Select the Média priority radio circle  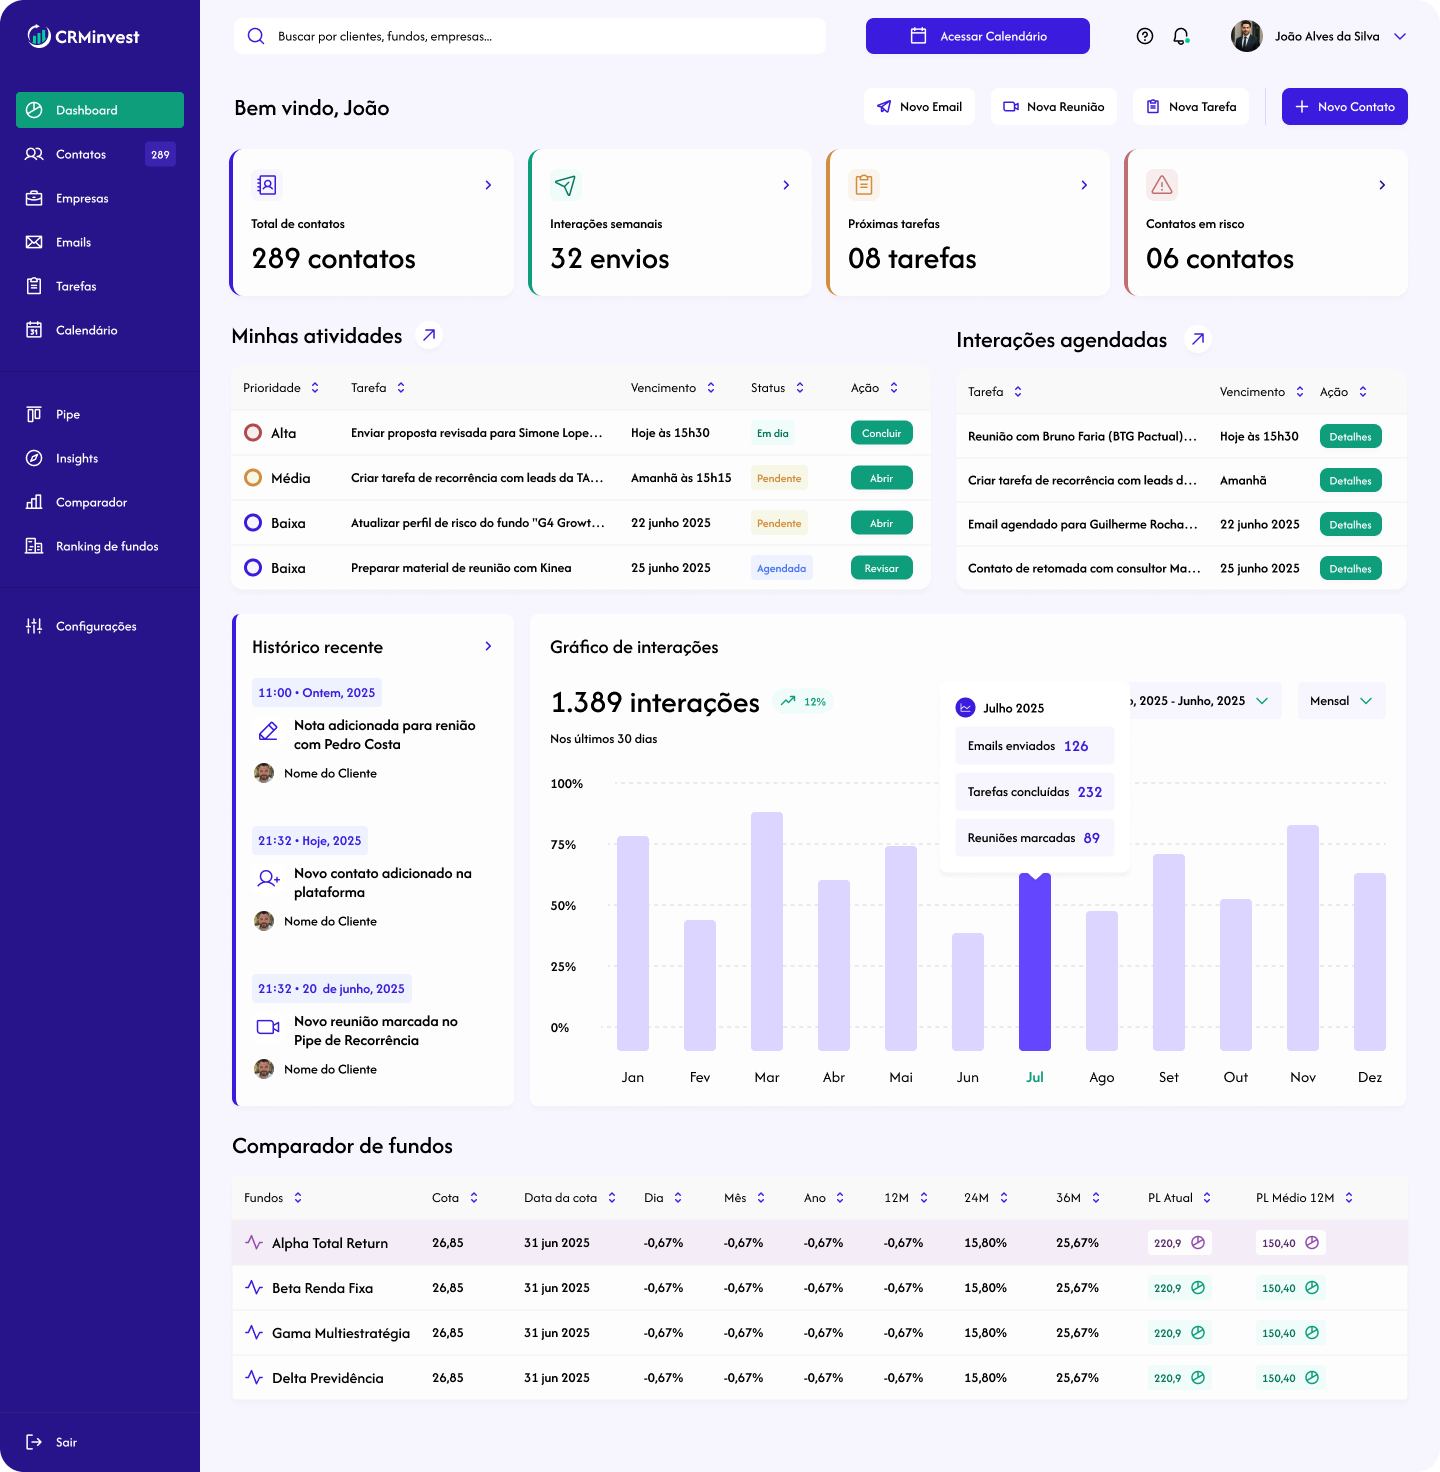pyautogui.click(x=253, y=478)
